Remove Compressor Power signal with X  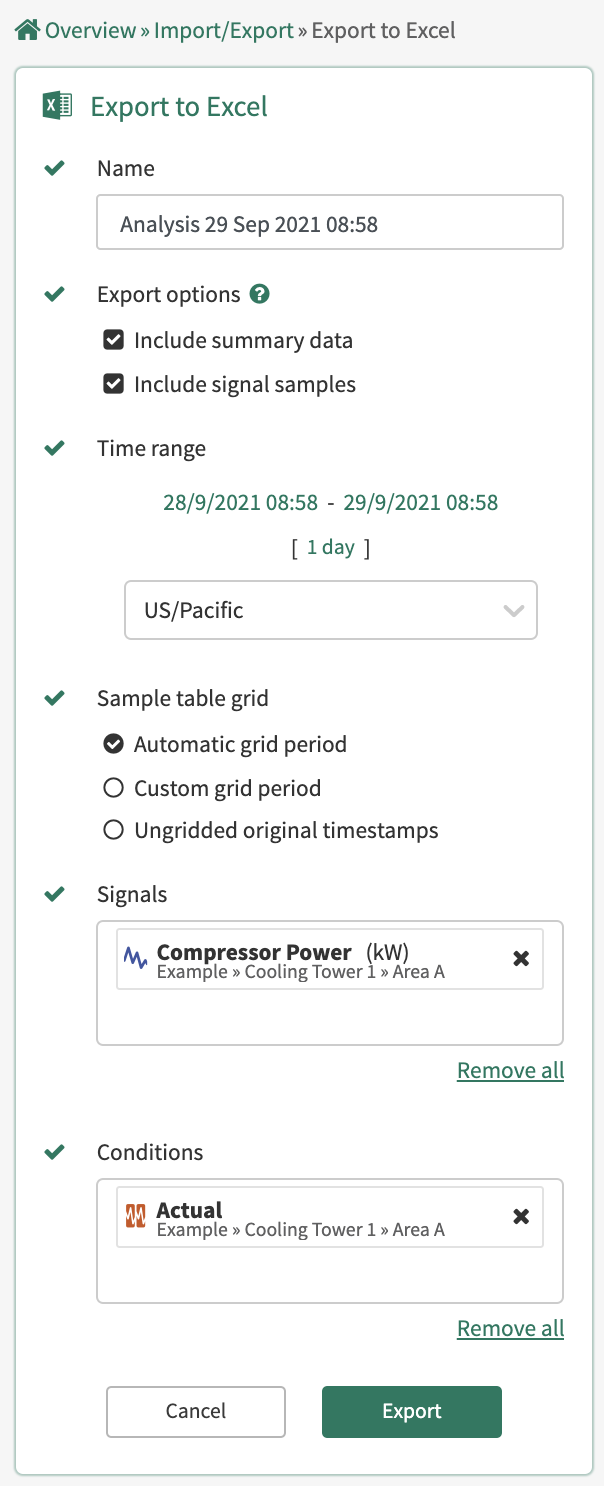[x=521, y=958]
